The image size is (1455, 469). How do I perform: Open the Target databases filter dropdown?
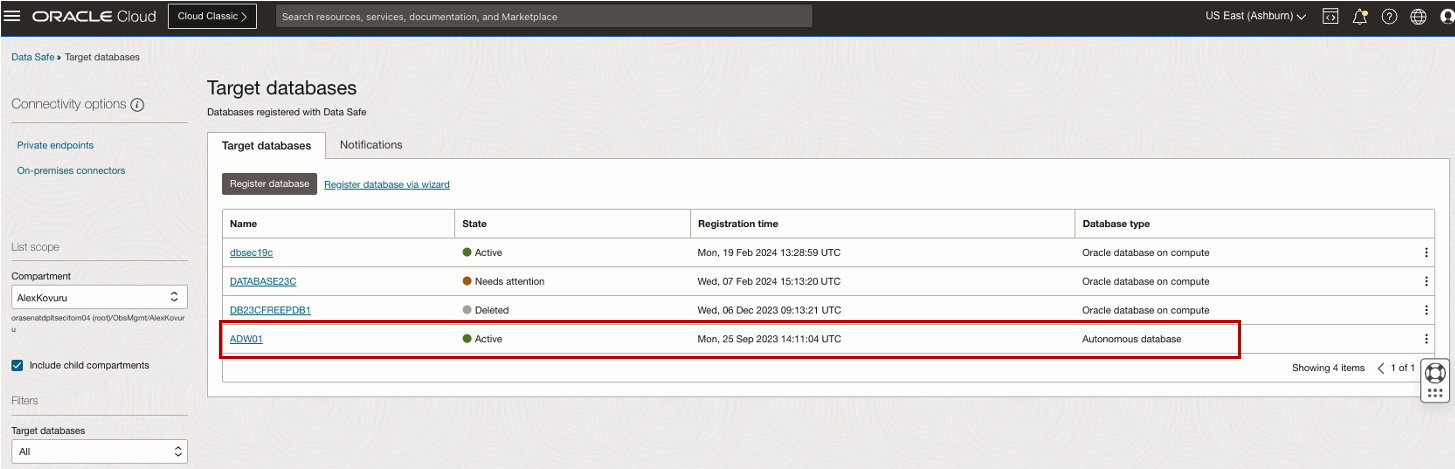click(x=99, y=452)
